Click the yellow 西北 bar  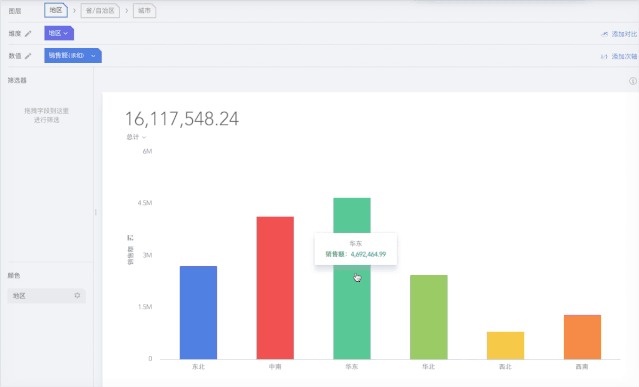(505, 345)
